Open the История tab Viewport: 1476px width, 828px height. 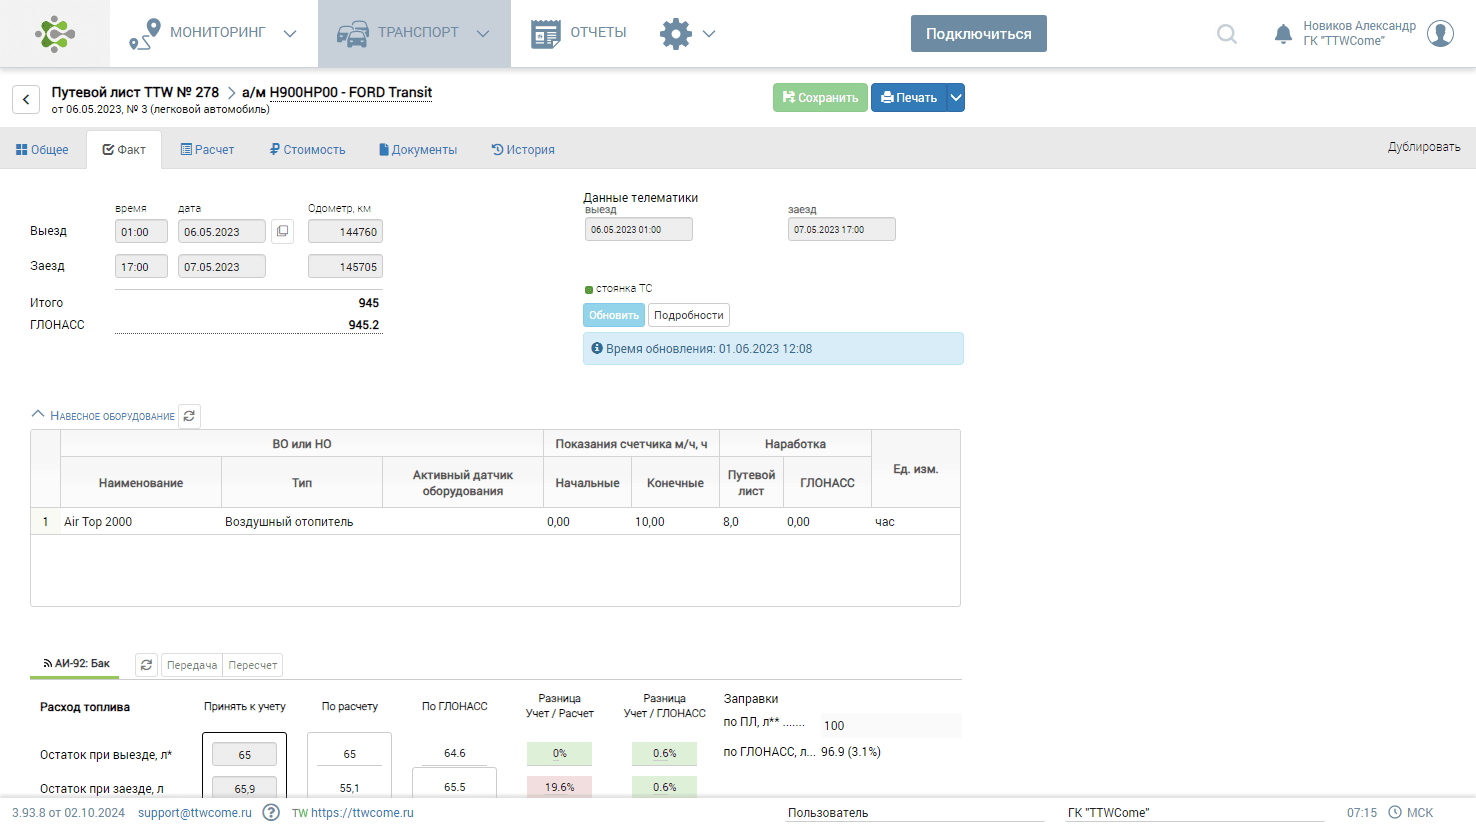523,149
